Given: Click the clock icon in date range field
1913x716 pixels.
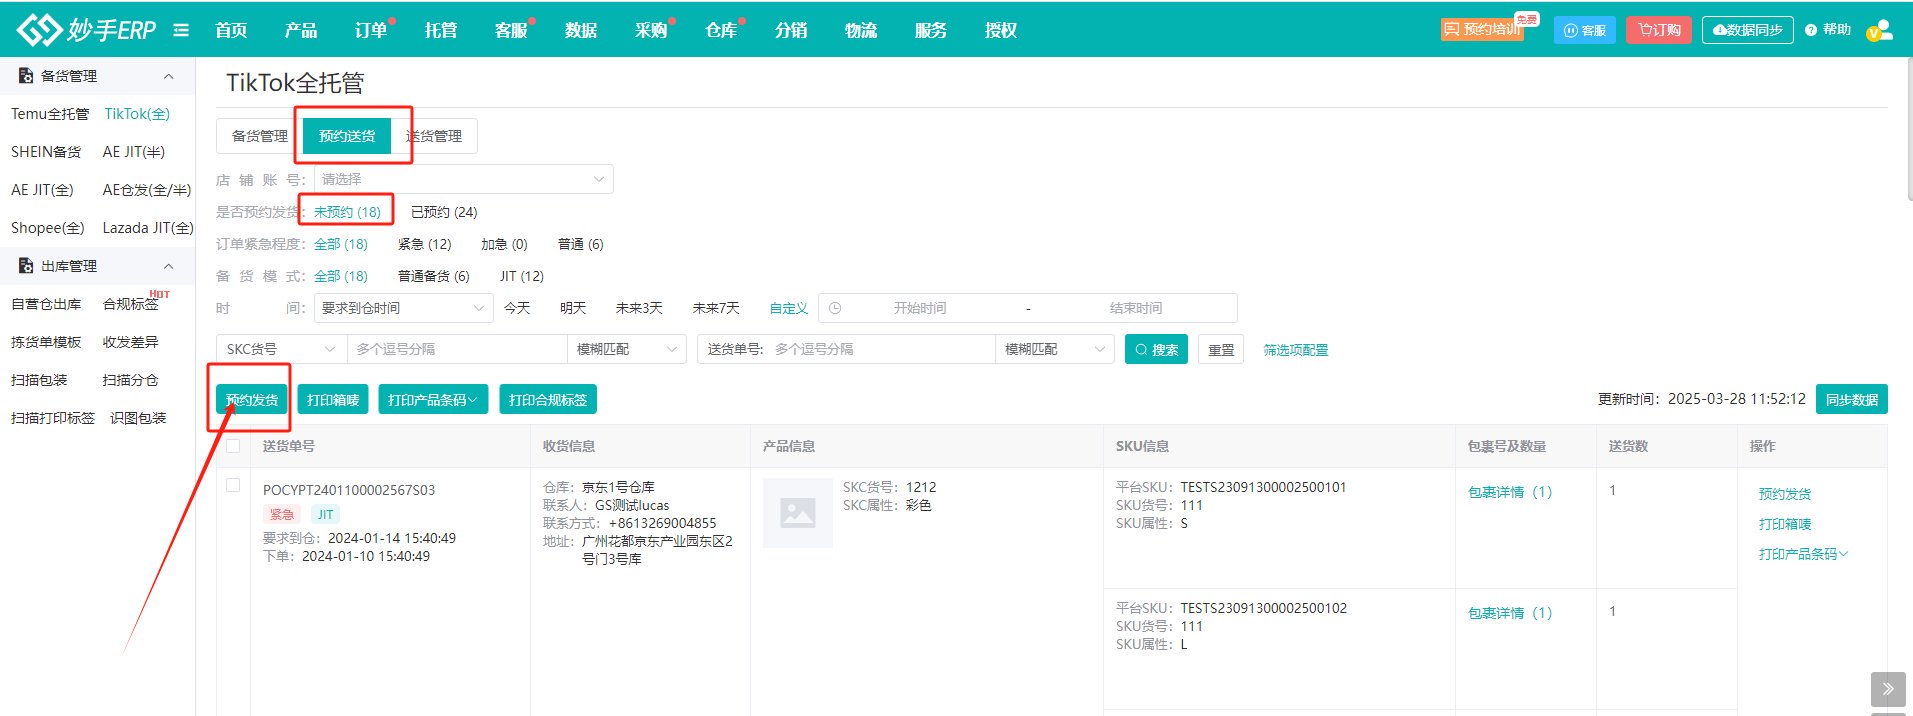Looking at the screenshot, I should (x=835, y=308).
